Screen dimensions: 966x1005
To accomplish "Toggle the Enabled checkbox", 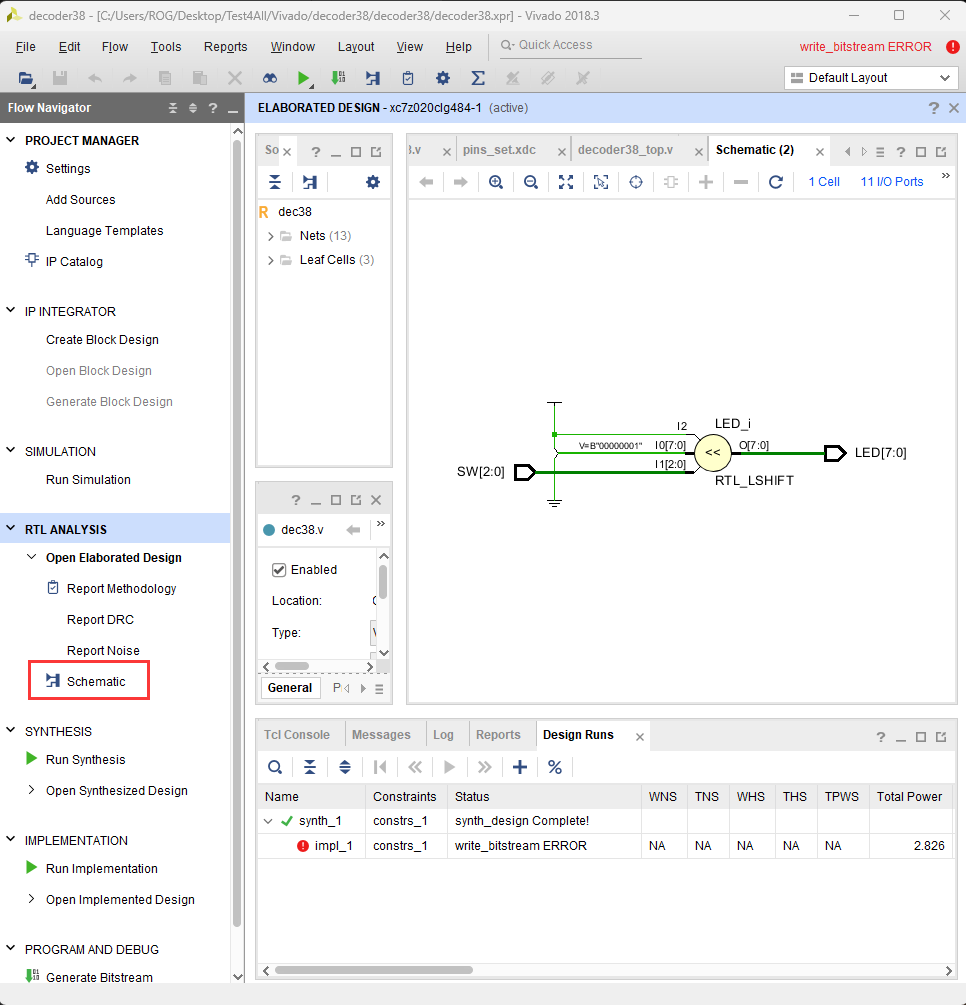I will (279, 570).
